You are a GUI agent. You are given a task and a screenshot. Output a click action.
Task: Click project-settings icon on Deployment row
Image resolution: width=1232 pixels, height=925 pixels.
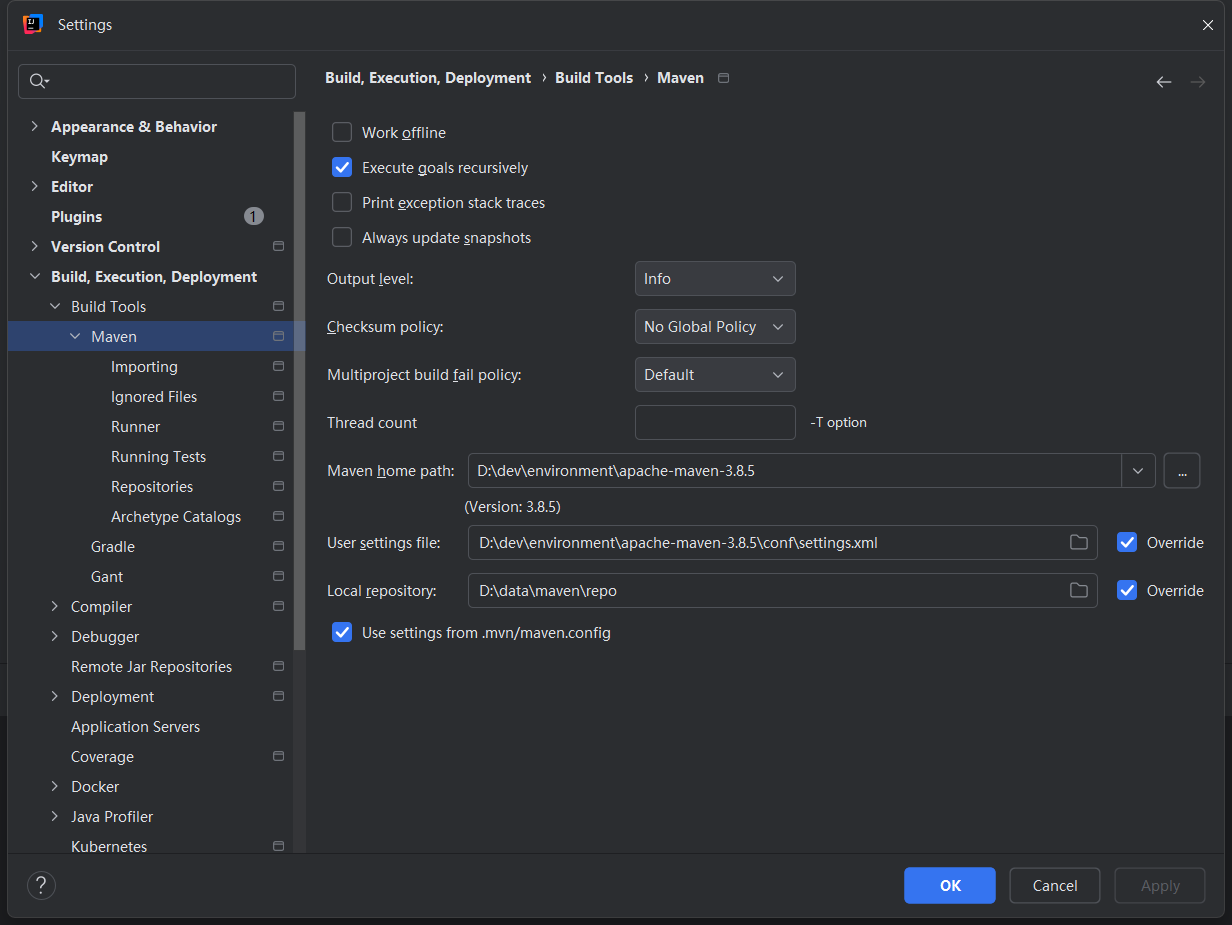click(279, 696)
